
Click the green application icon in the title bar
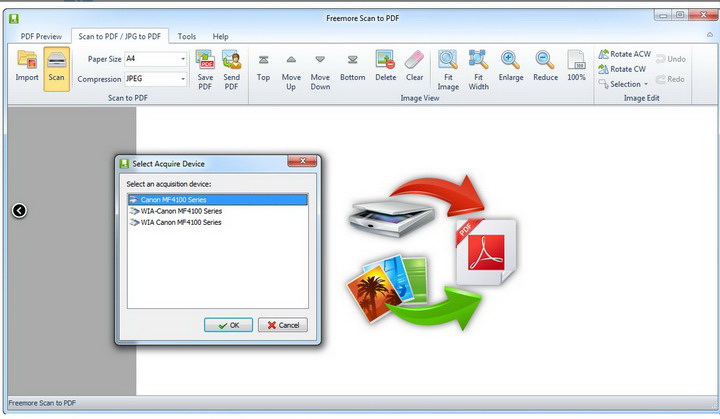coord(14,19)
